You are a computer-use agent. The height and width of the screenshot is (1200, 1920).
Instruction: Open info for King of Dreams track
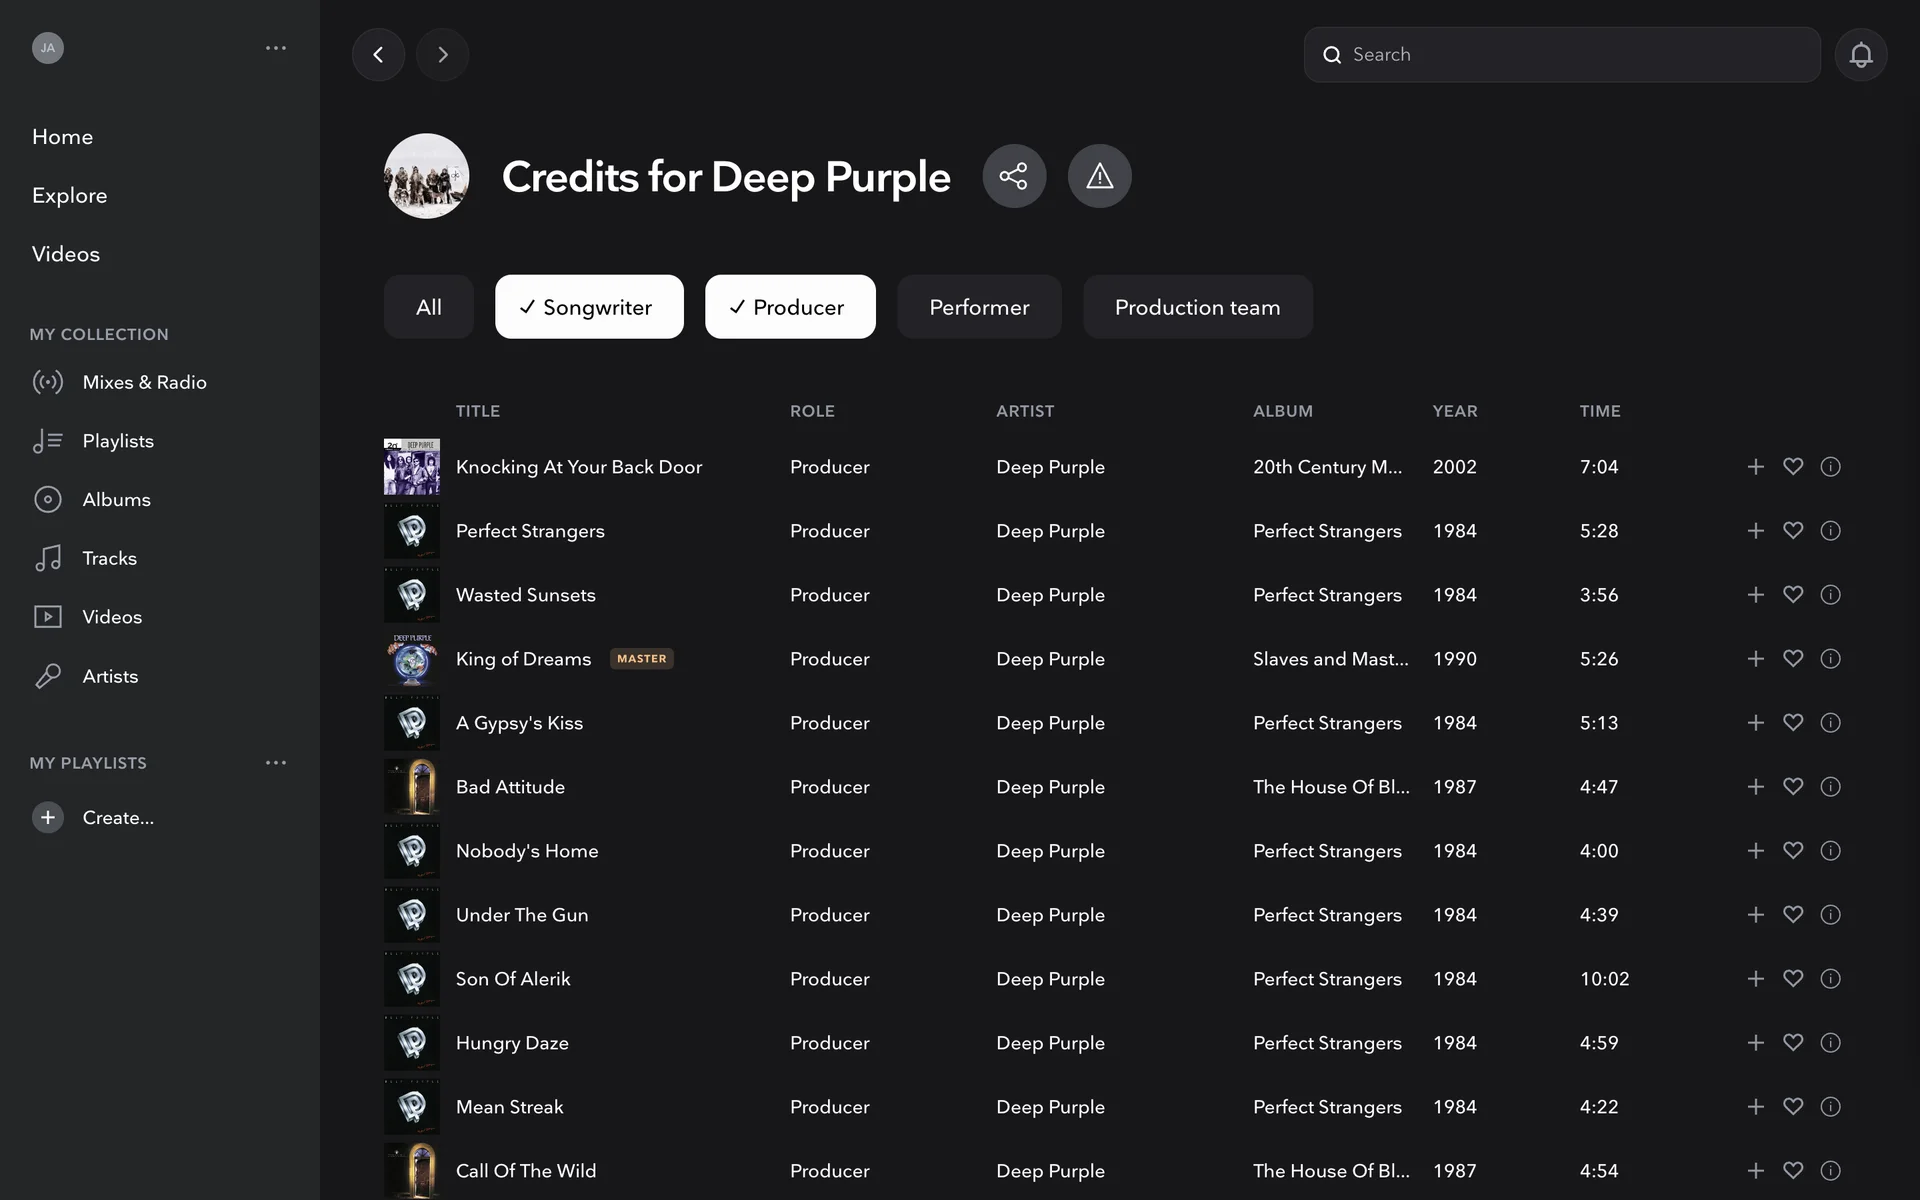pos(1830,659)
